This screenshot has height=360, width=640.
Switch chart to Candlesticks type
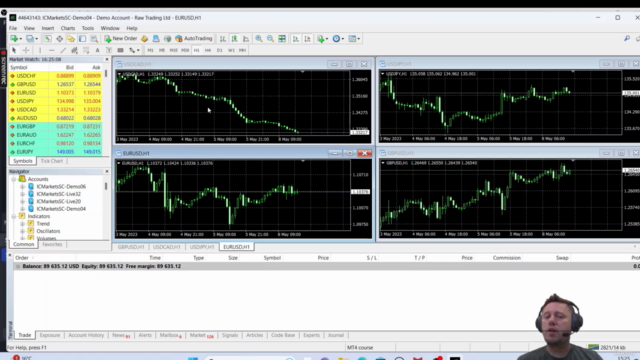coord(234,39)
